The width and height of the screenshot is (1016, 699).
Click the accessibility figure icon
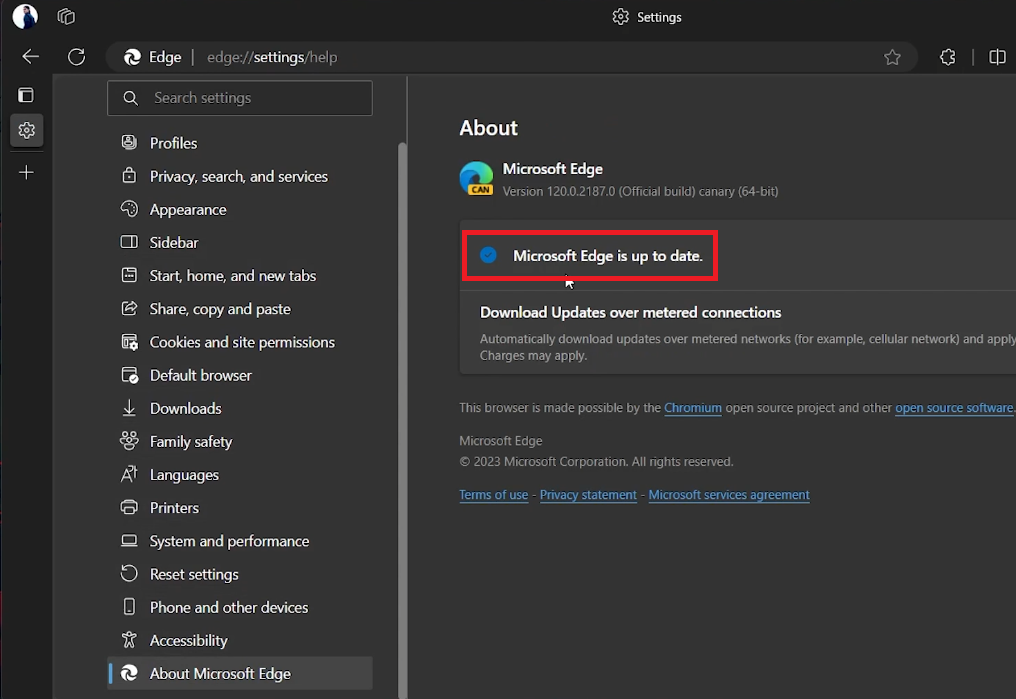pyautogui.click(x=129, y=639)
